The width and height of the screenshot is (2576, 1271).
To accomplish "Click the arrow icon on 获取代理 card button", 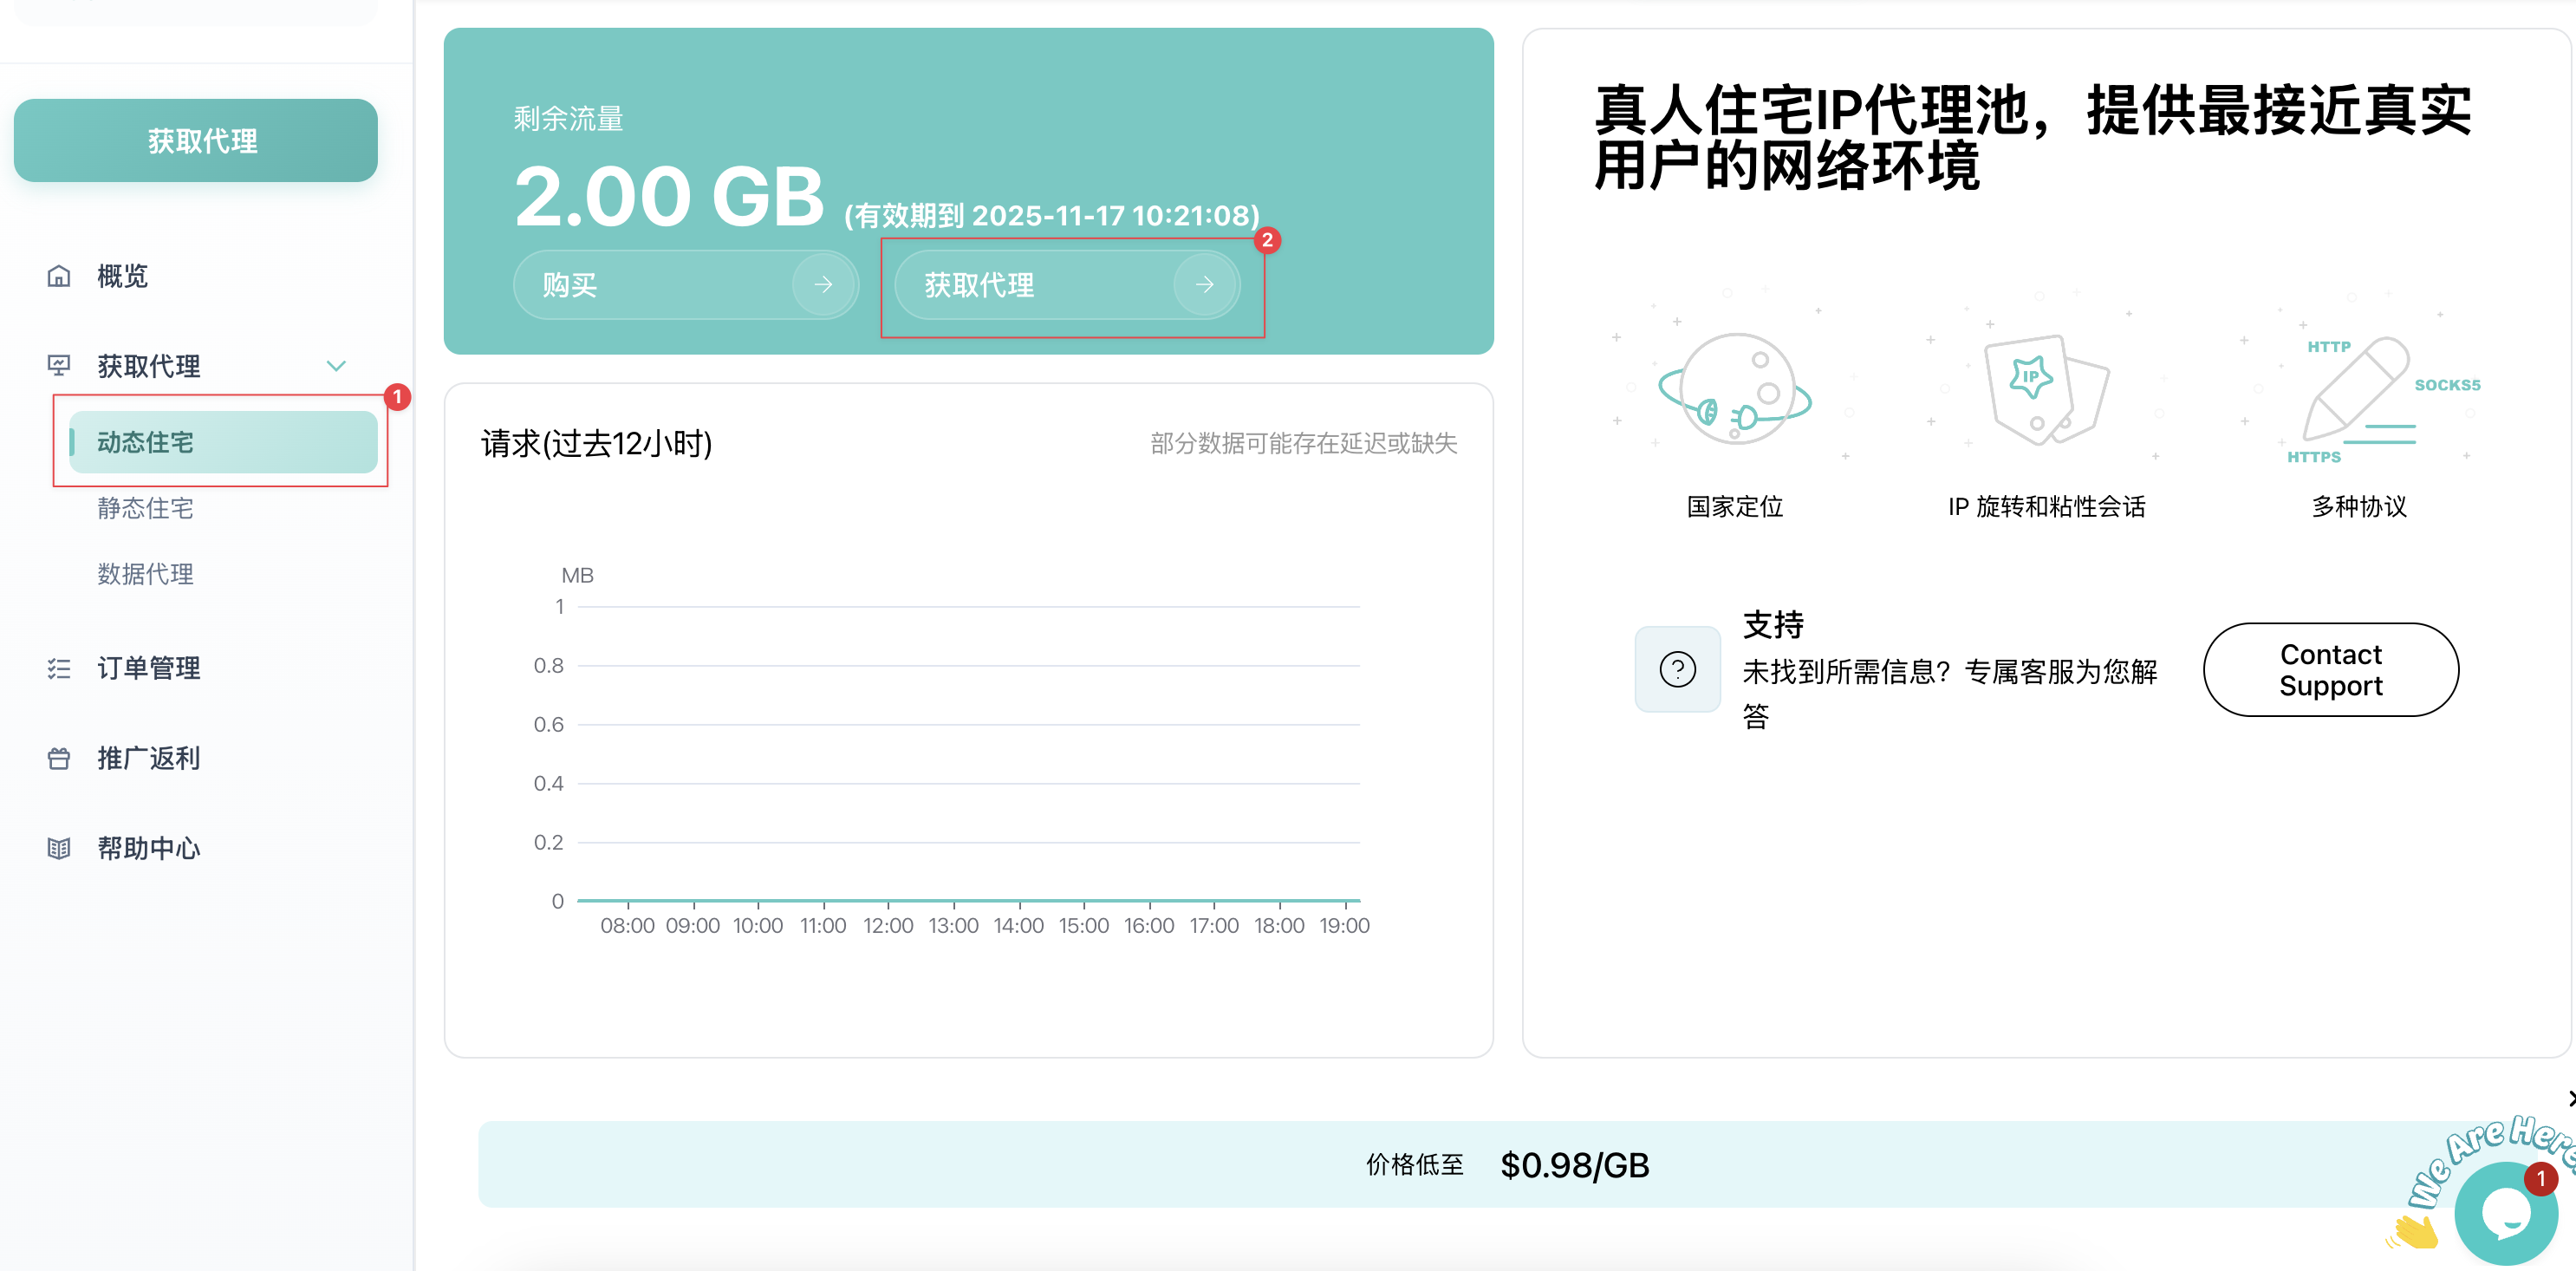I will point(1204,285).
